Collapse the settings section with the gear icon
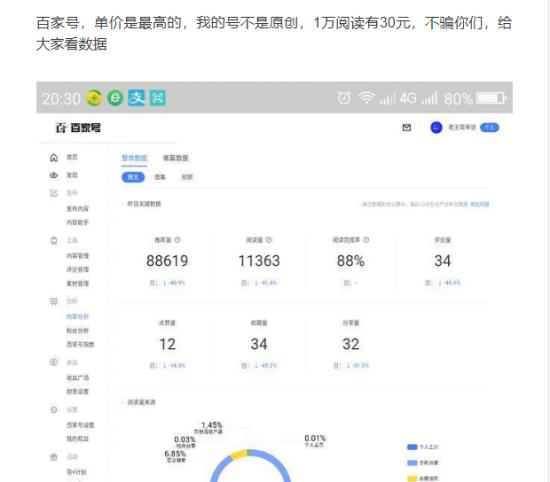The height and width of the screenshot is (482, 550). tap(54, 410)
